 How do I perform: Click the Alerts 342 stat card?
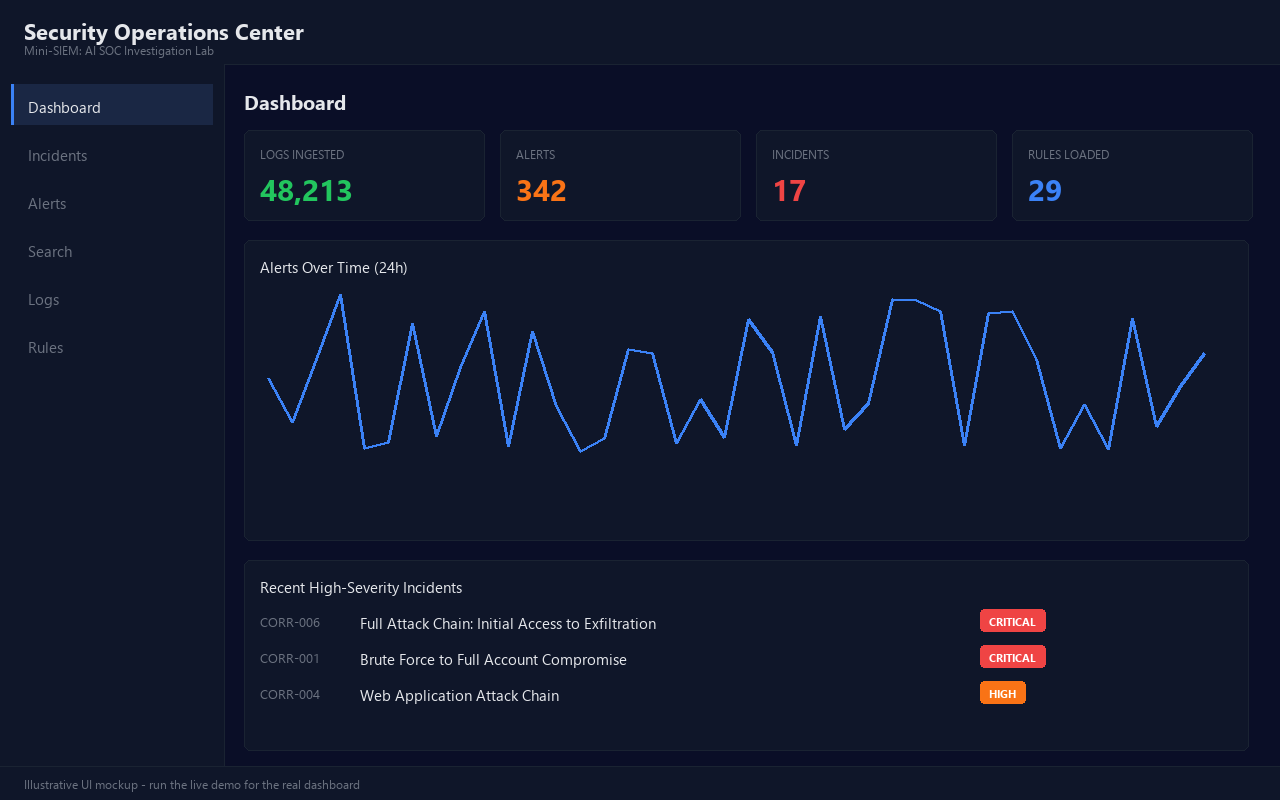(x=620, y=175)
